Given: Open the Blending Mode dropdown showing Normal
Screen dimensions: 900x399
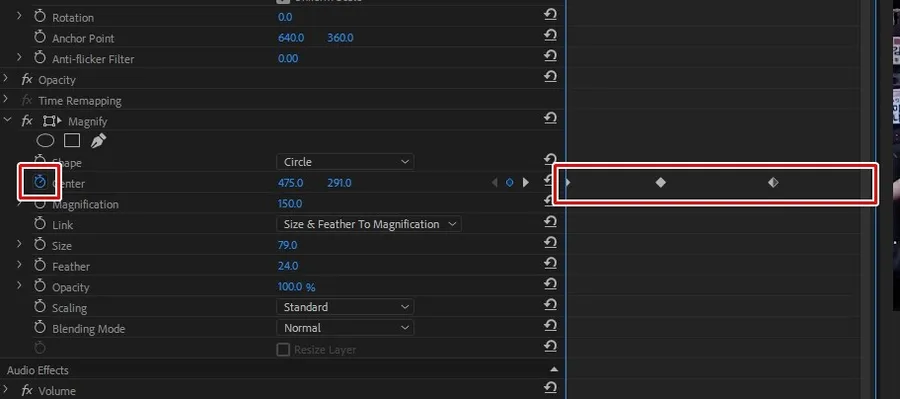Looking at the screenshot, I should pyautogui.click(x=345, y=328).
